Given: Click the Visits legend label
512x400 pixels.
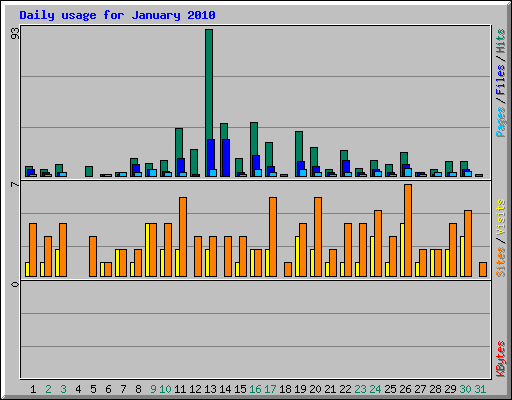Looking at the screenshot, I should [x=501, y=217].
